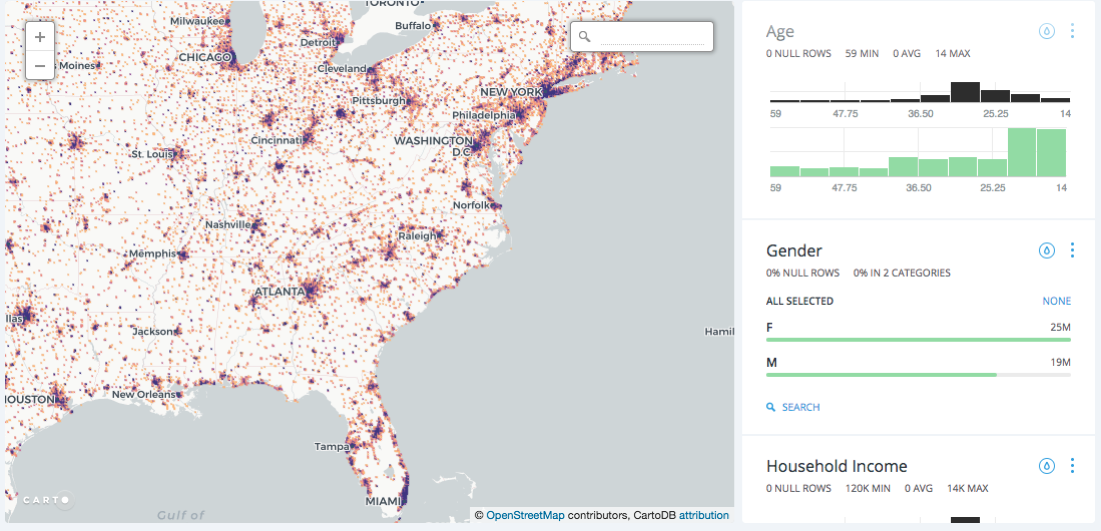Zoom out on the map
Viewport: 1101px width, 531px height.
[39, 66]
